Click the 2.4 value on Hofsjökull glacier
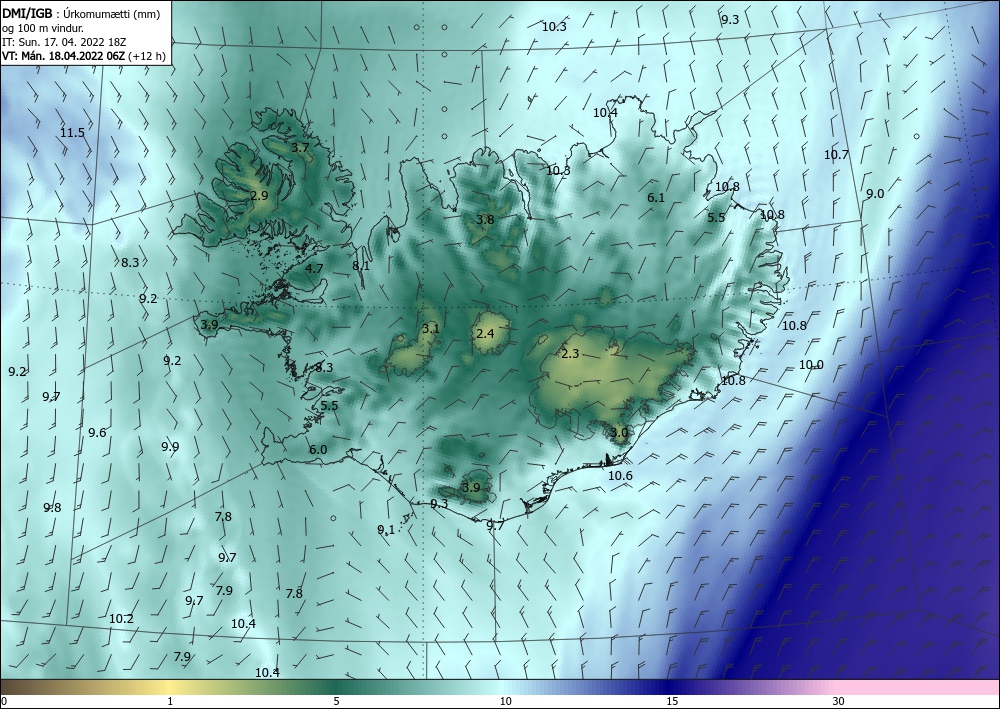1000x709 pixels. click(x=485, y=333)
